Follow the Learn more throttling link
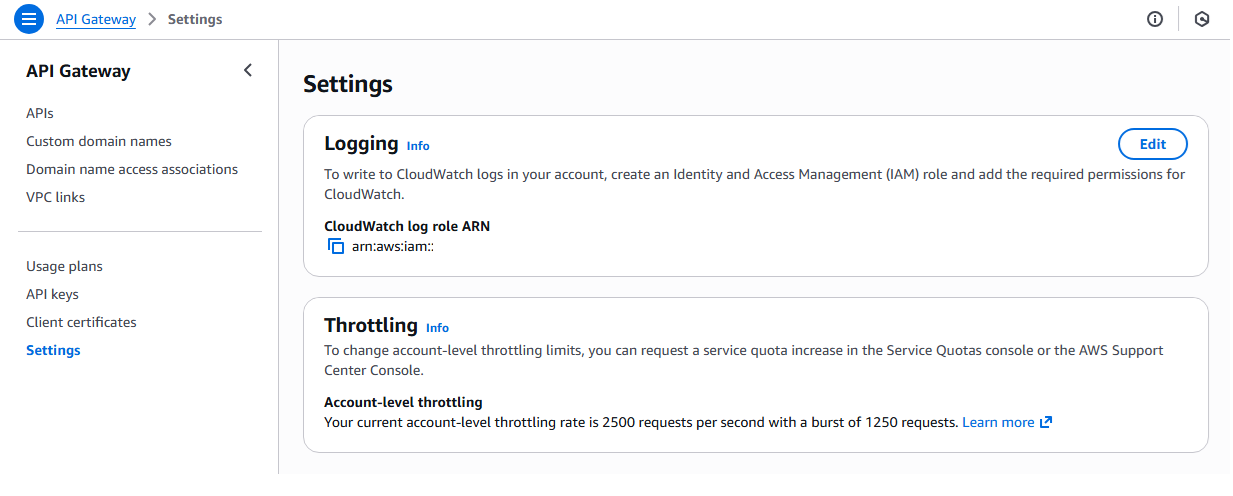Screen dimensions: 1233x496 pyautogui.click(x=998, y=422)
